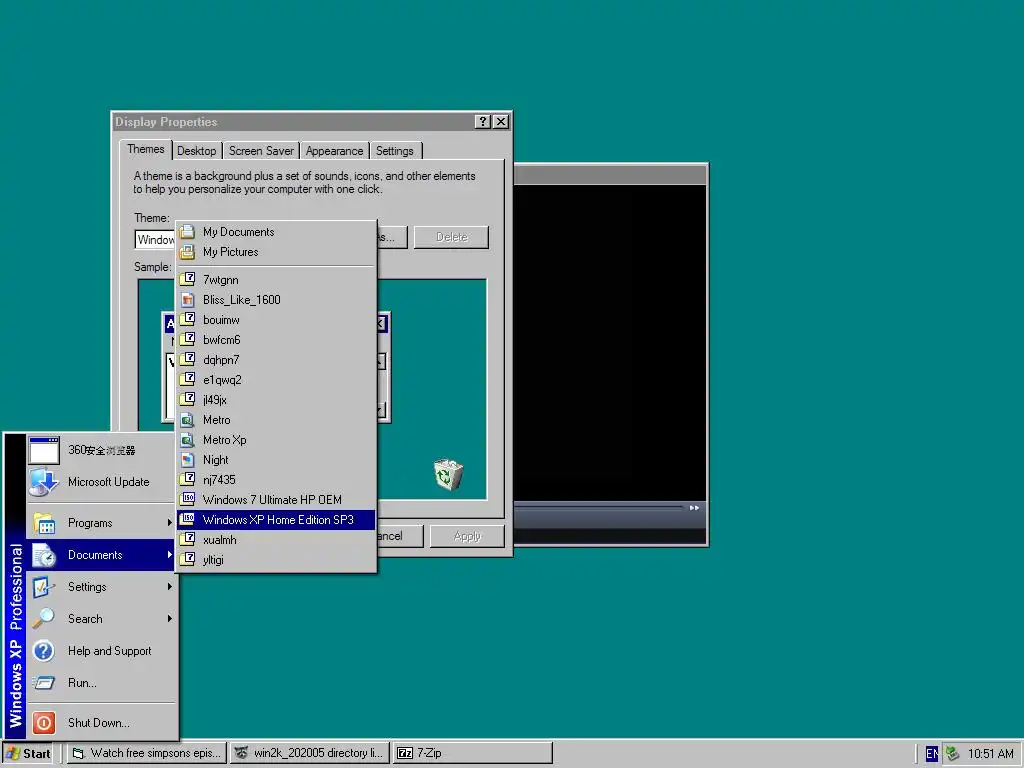
Task: Click the red Shut Down power icon
Action: tap(44, 723)
